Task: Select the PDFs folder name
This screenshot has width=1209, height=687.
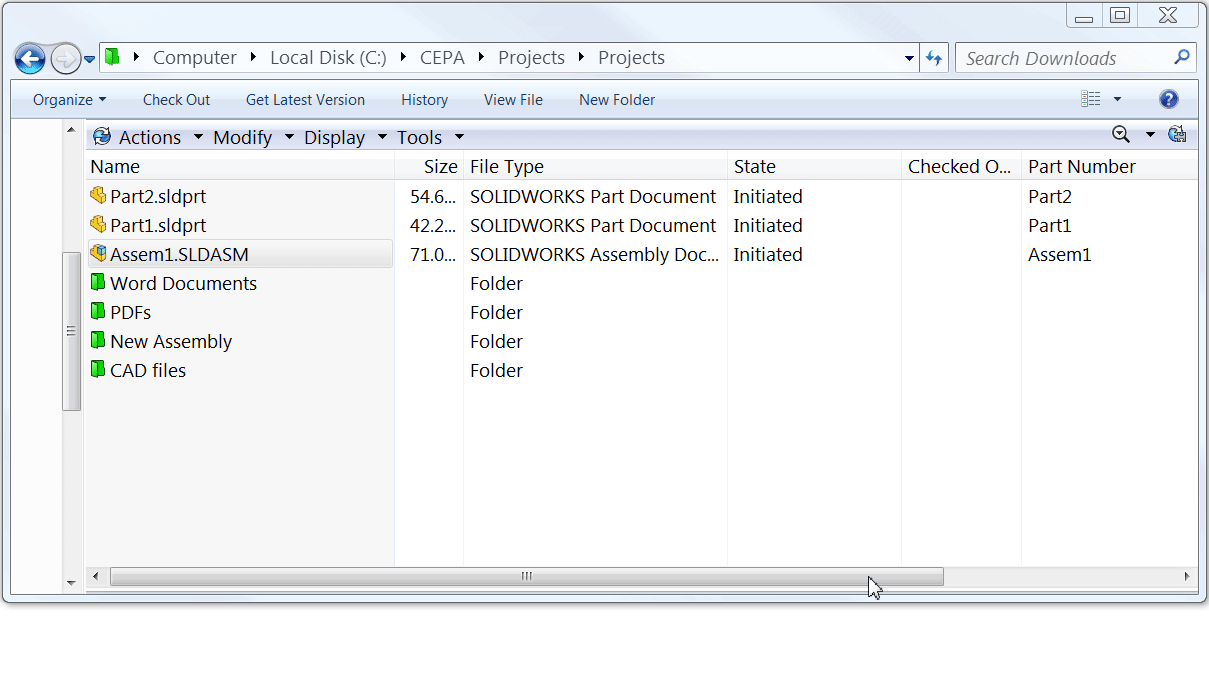Action: (130, 312)
